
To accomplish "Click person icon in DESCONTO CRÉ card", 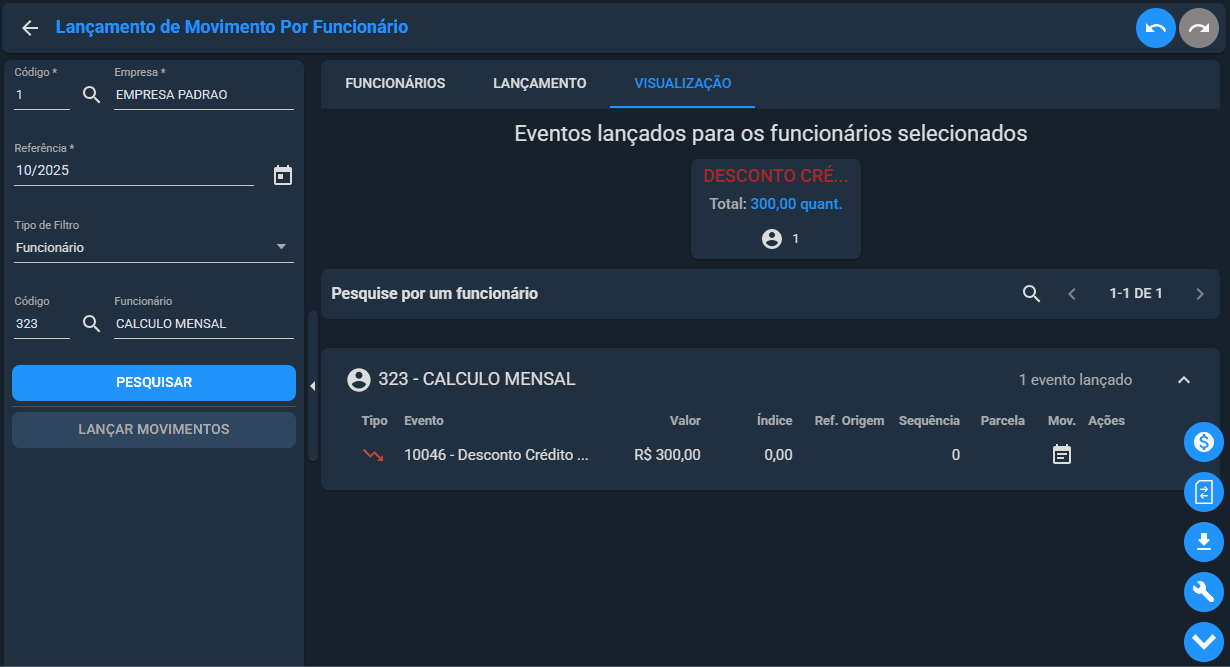I will [771, 239].
